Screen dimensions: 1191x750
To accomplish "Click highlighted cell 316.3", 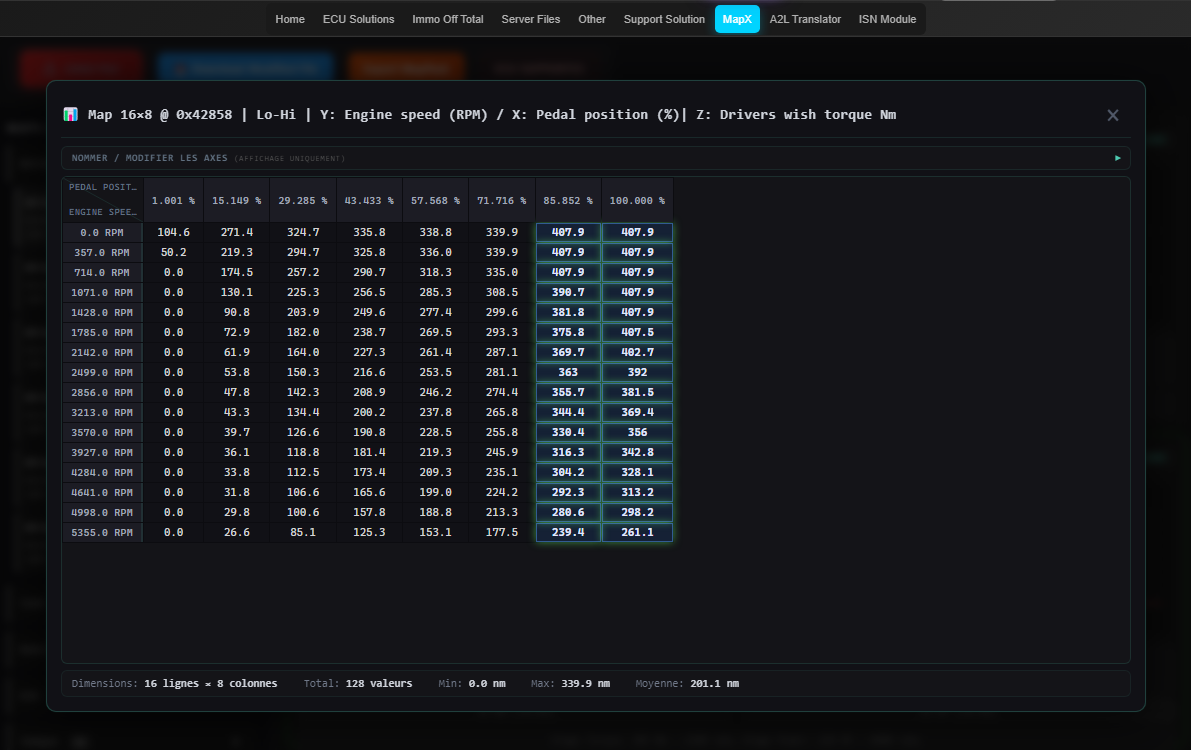I will 568,452.
